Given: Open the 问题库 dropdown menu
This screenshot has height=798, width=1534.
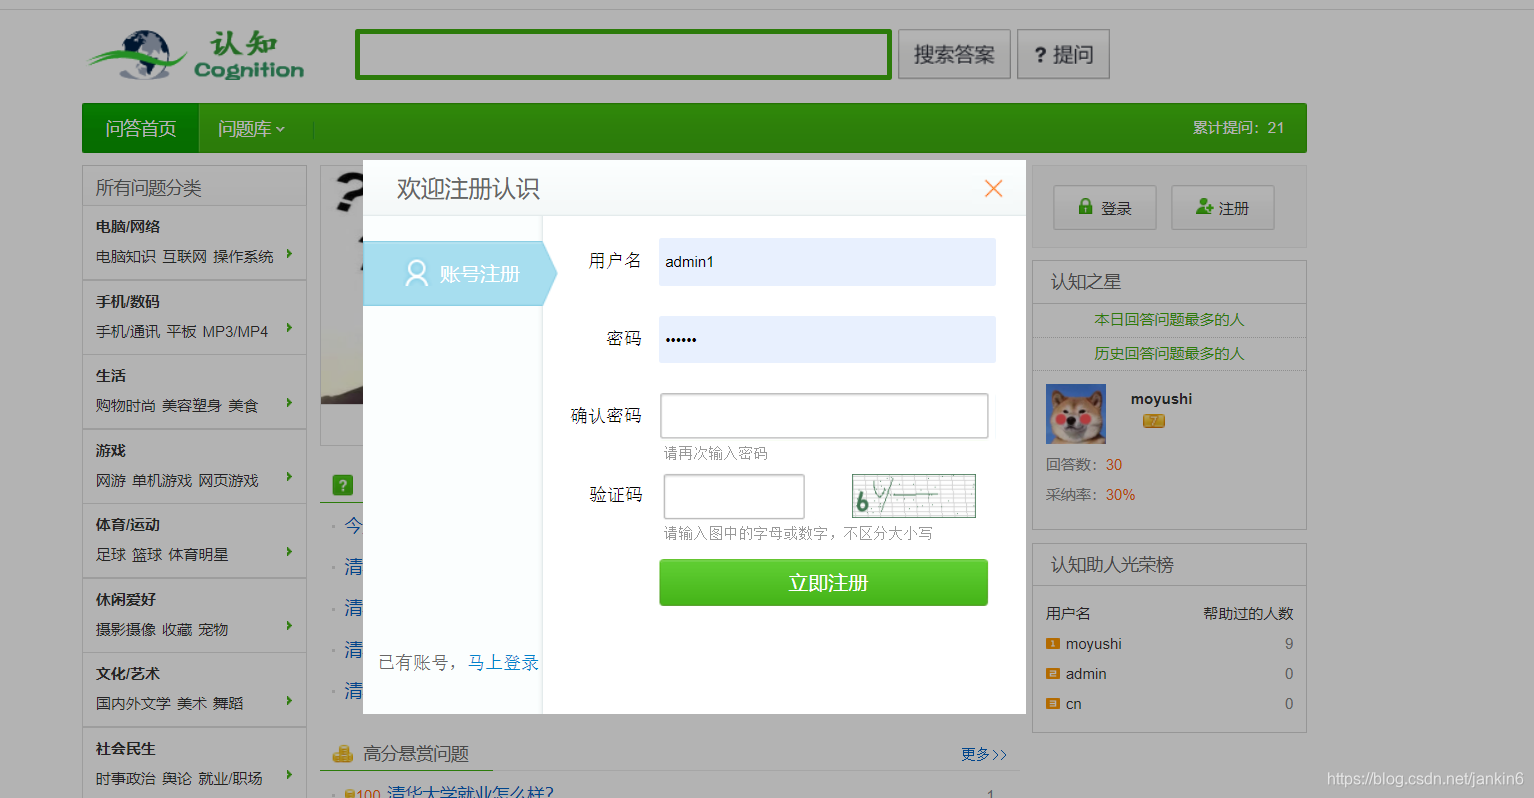Looking at the screenshot, I should coord(249,128).
